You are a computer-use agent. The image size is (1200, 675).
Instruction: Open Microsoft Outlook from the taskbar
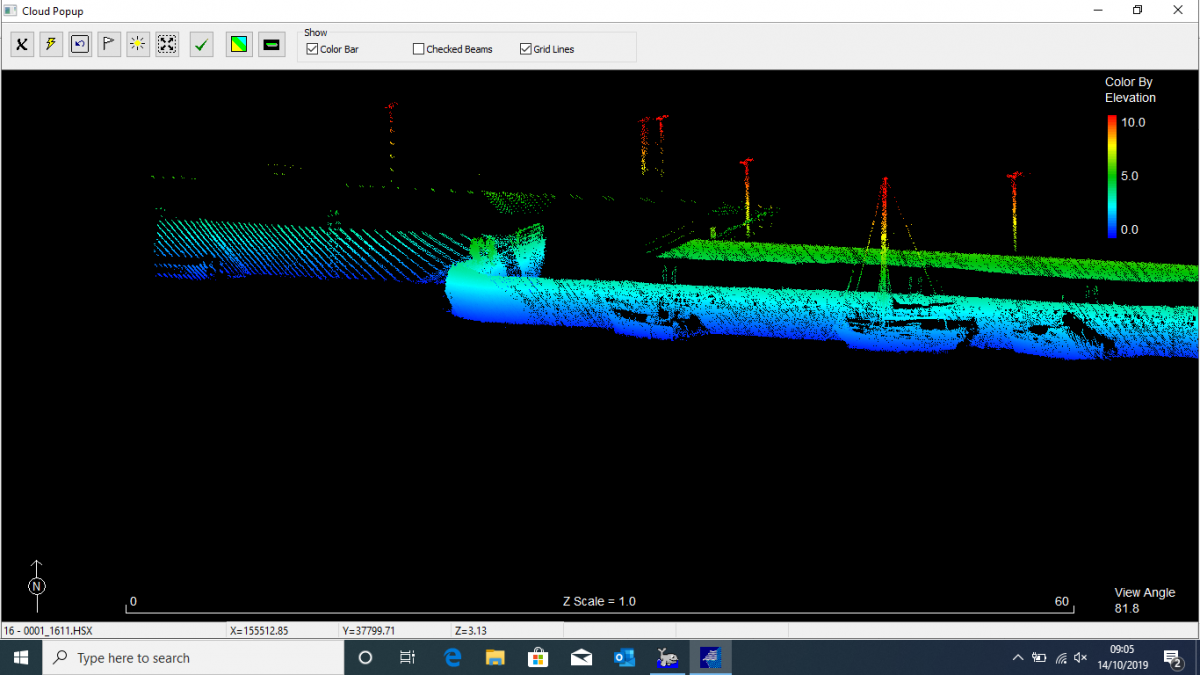(x=624, y=657)
